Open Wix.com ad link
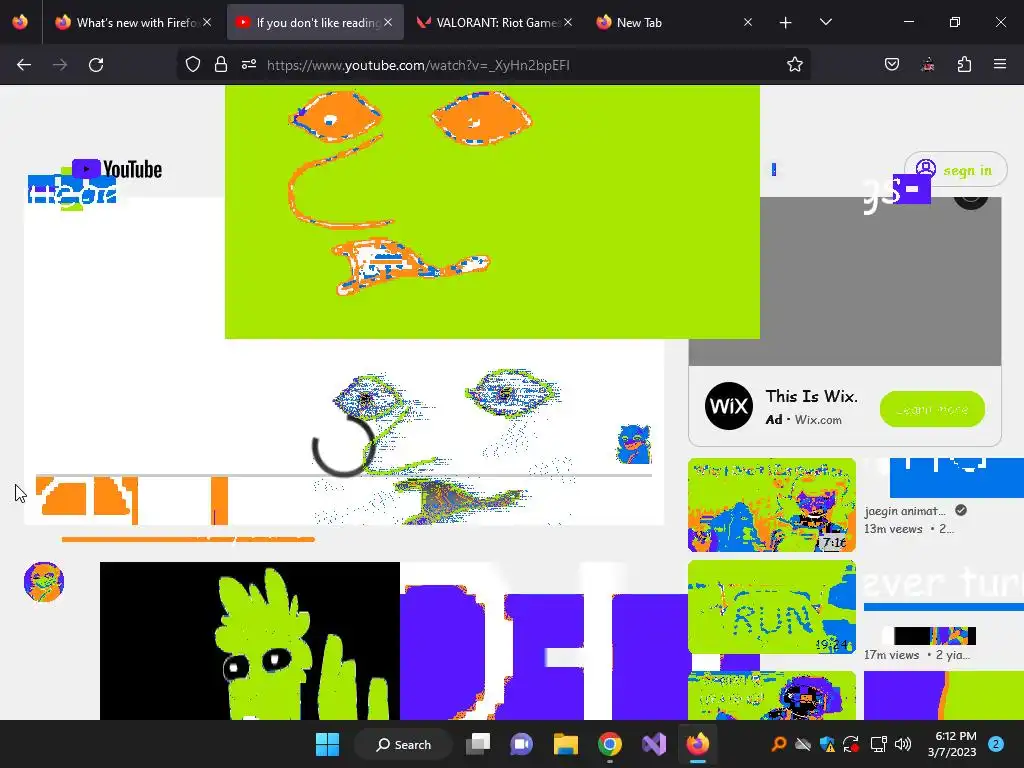This screenshot has width=1024, height=768. coord(818,420)
